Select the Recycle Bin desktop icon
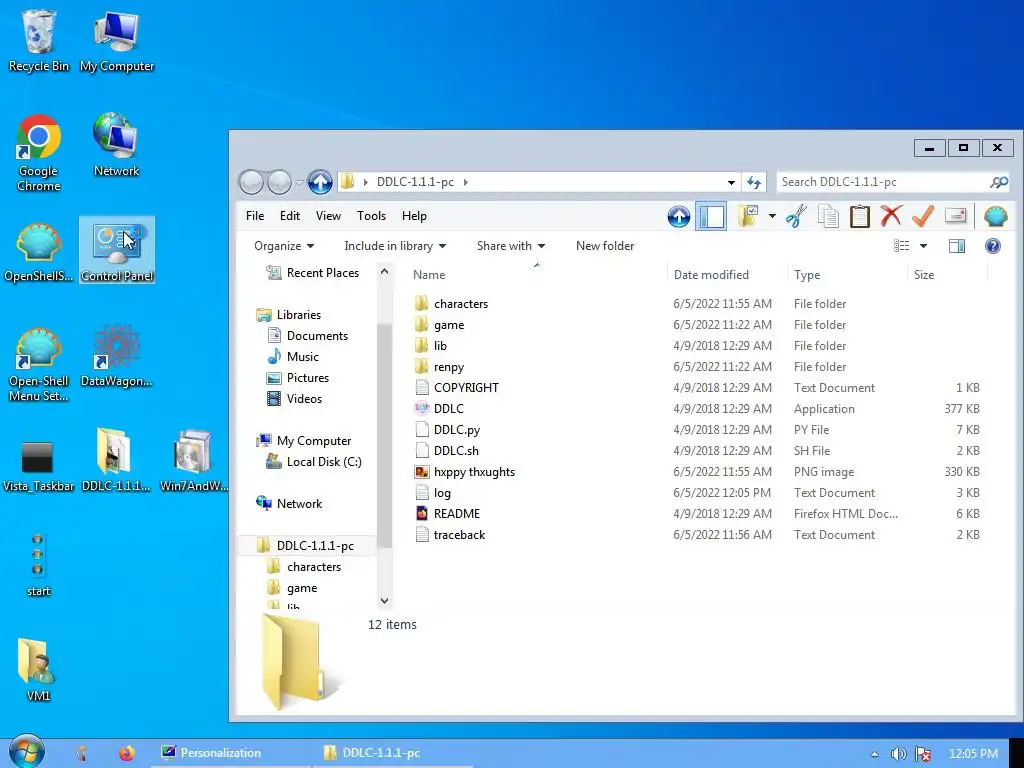 (x=39, y=40)
